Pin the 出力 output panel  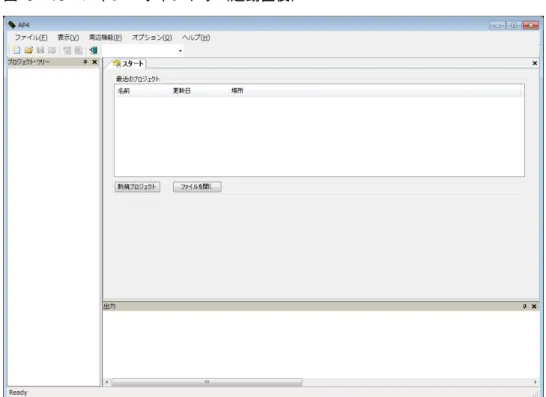pos(524,306)
